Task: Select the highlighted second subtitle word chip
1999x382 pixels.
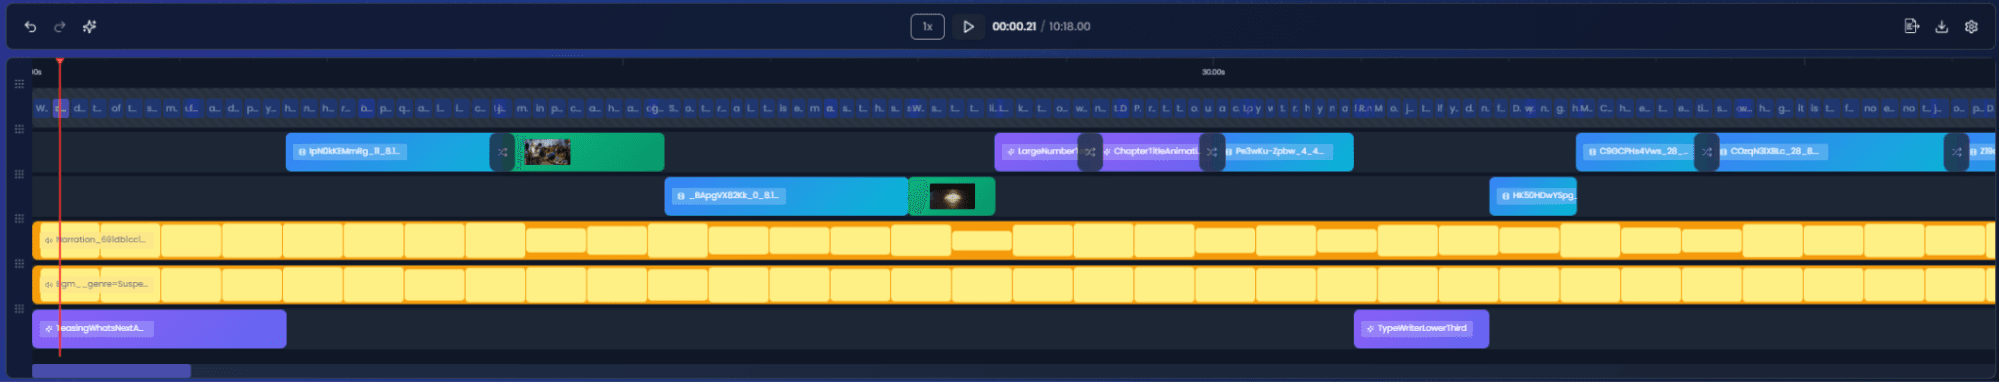Action: 61,108
